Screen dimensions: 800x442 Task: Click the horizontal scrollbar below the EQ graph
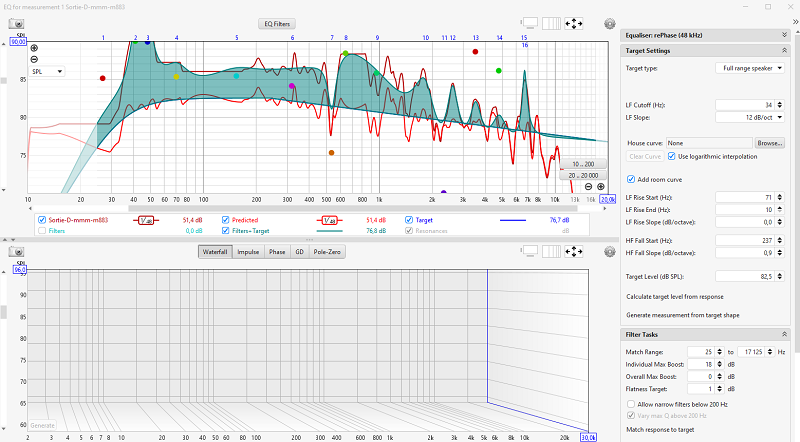pos(353,208)
